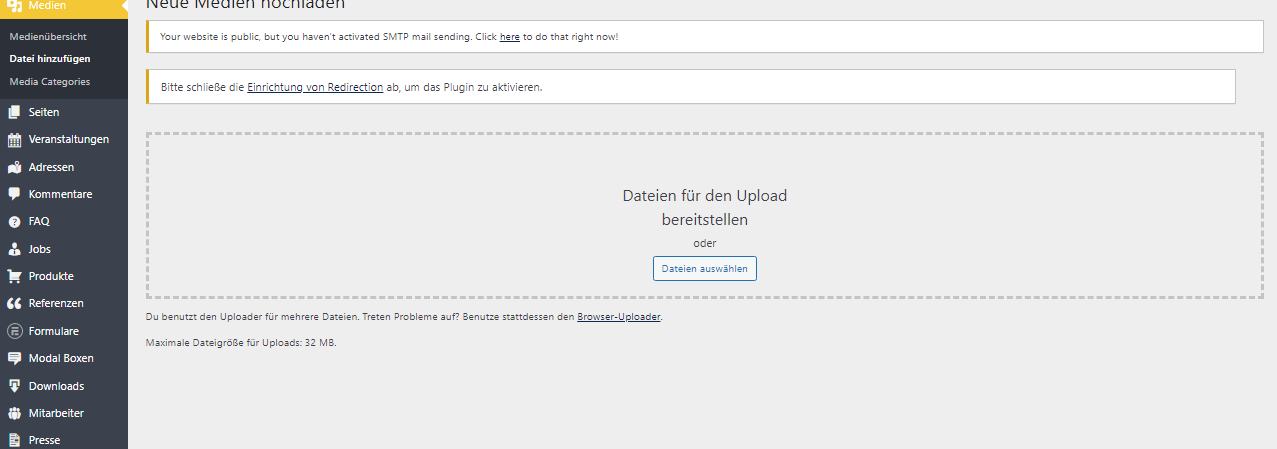
Task: Follow the 'here' SMTP activation link
Action: [x=509, y=37]
